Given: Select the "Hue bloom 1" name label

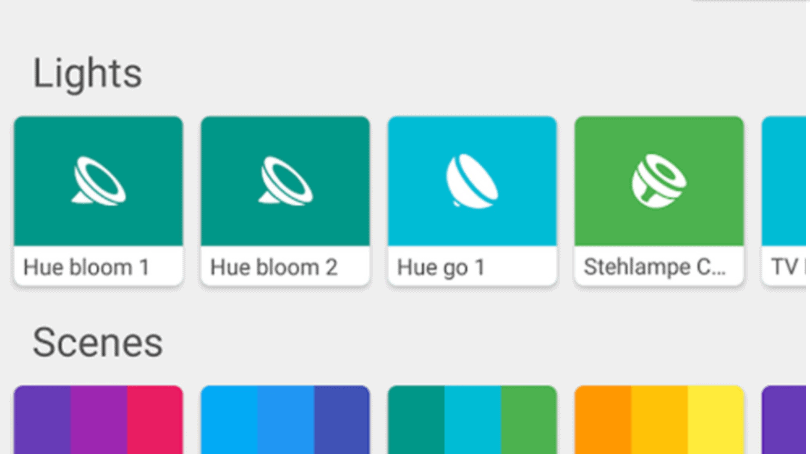Looking at the screenshot, I should (x=86, y=267).
